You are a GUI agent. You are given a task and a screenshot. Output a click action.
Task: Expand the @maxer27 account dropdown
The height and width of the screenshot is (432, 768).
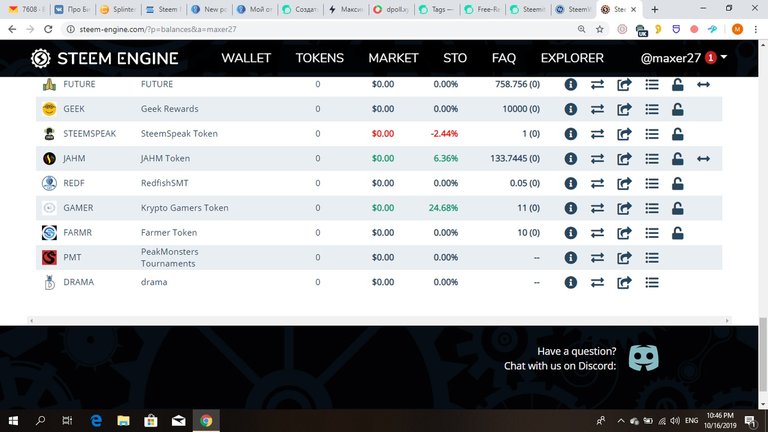[684, 58]
